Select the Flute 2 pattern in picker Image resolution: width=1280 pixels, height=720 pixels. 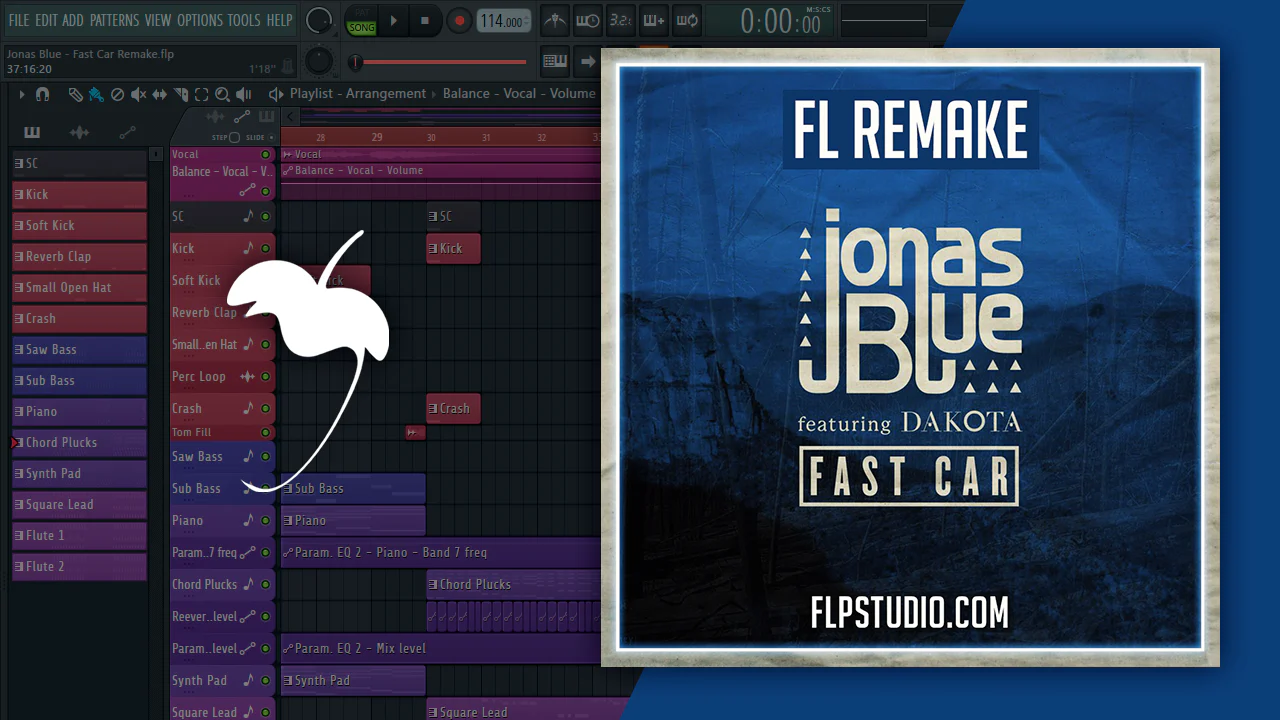click(x=79, y=566)
